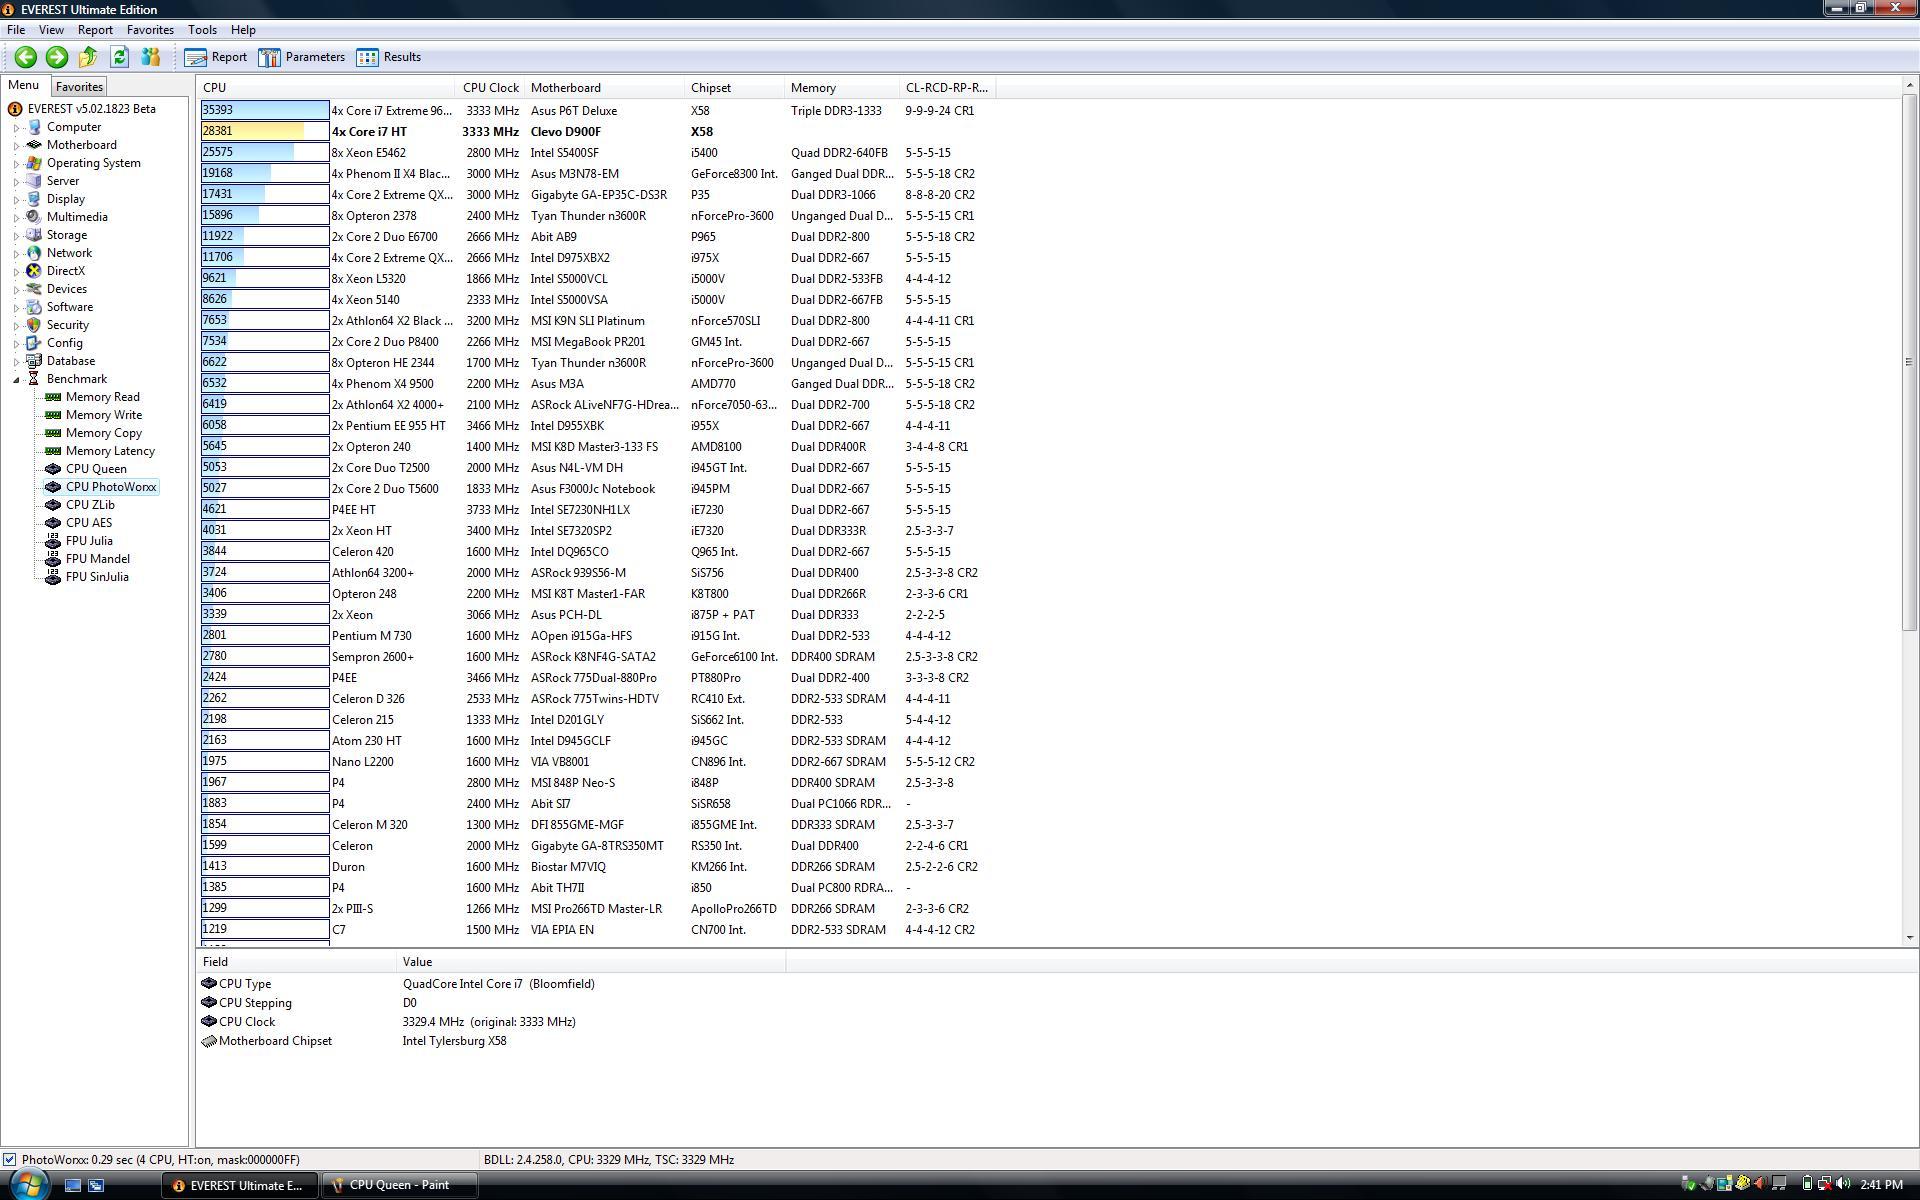Open the Windows Start button
Viewport: 1920px width, 1200px height.
[29, 1185]
